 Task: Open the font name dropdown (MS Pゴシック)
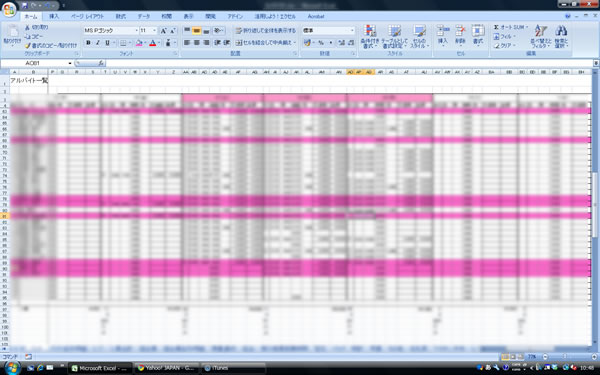point(136,31)
